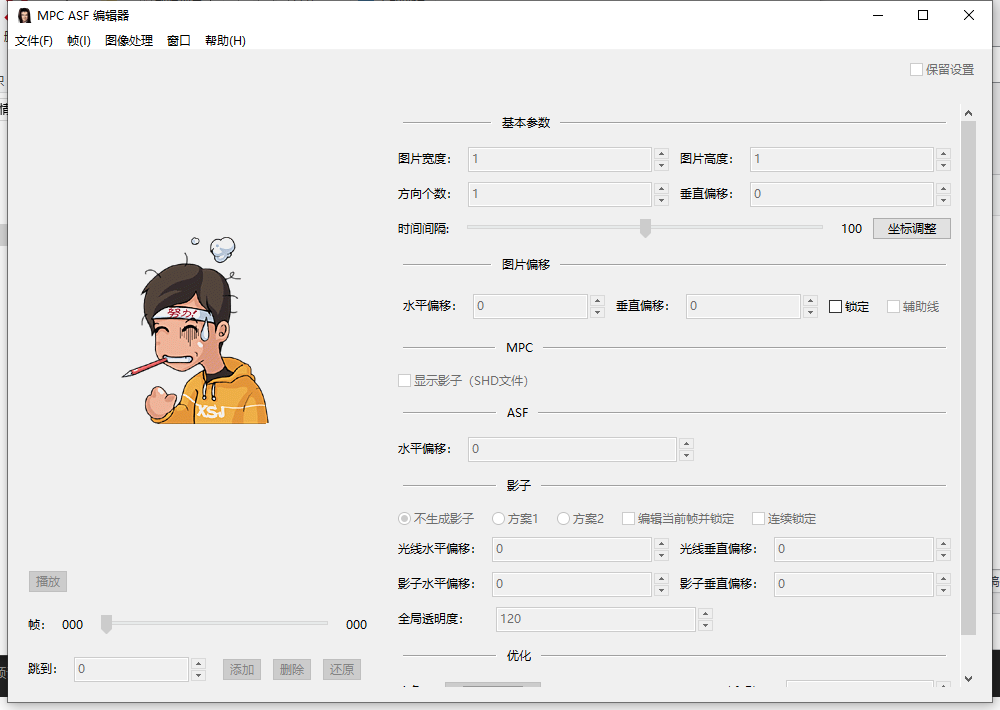The width and height of the screenshot is (1000, 710).
Task: Open the 图像处理 menu
Action: click(x=129, y=41)
